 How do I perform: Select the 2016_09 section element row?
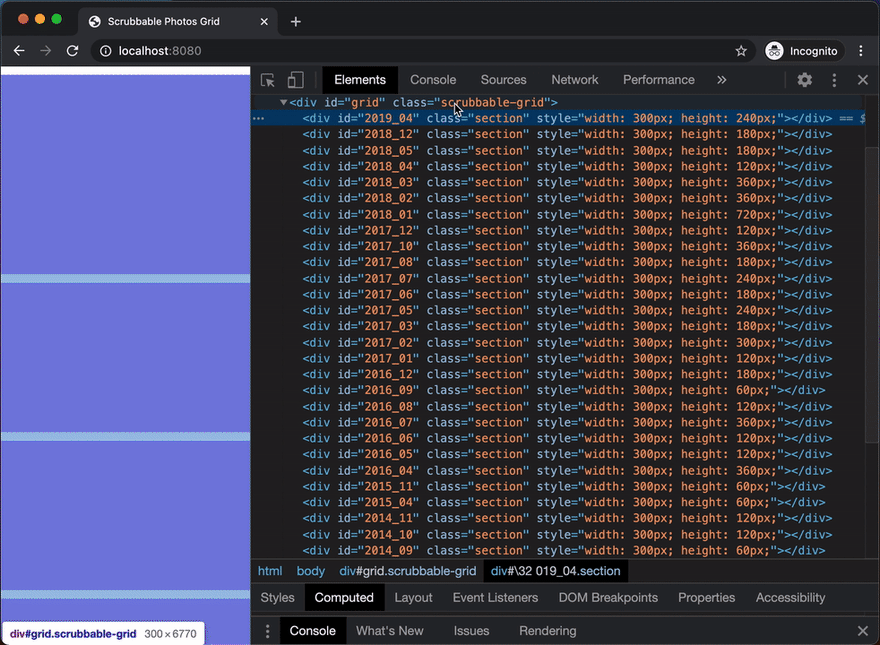click(x=558, y=390)
